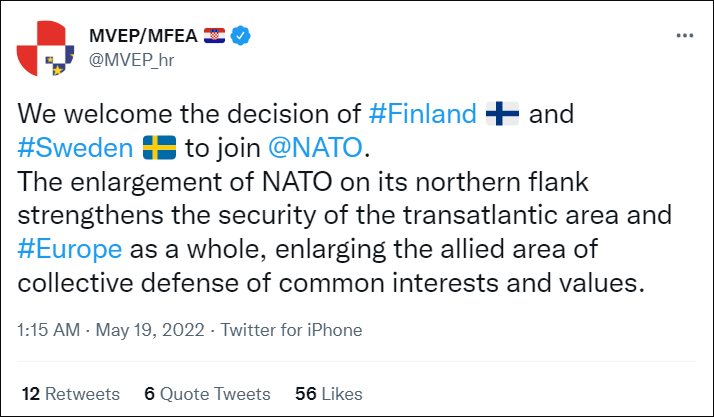This screenshot has height=417, width=714.
Task: Click the Croatian flag beside the name
Action: [x=214, y=37]
